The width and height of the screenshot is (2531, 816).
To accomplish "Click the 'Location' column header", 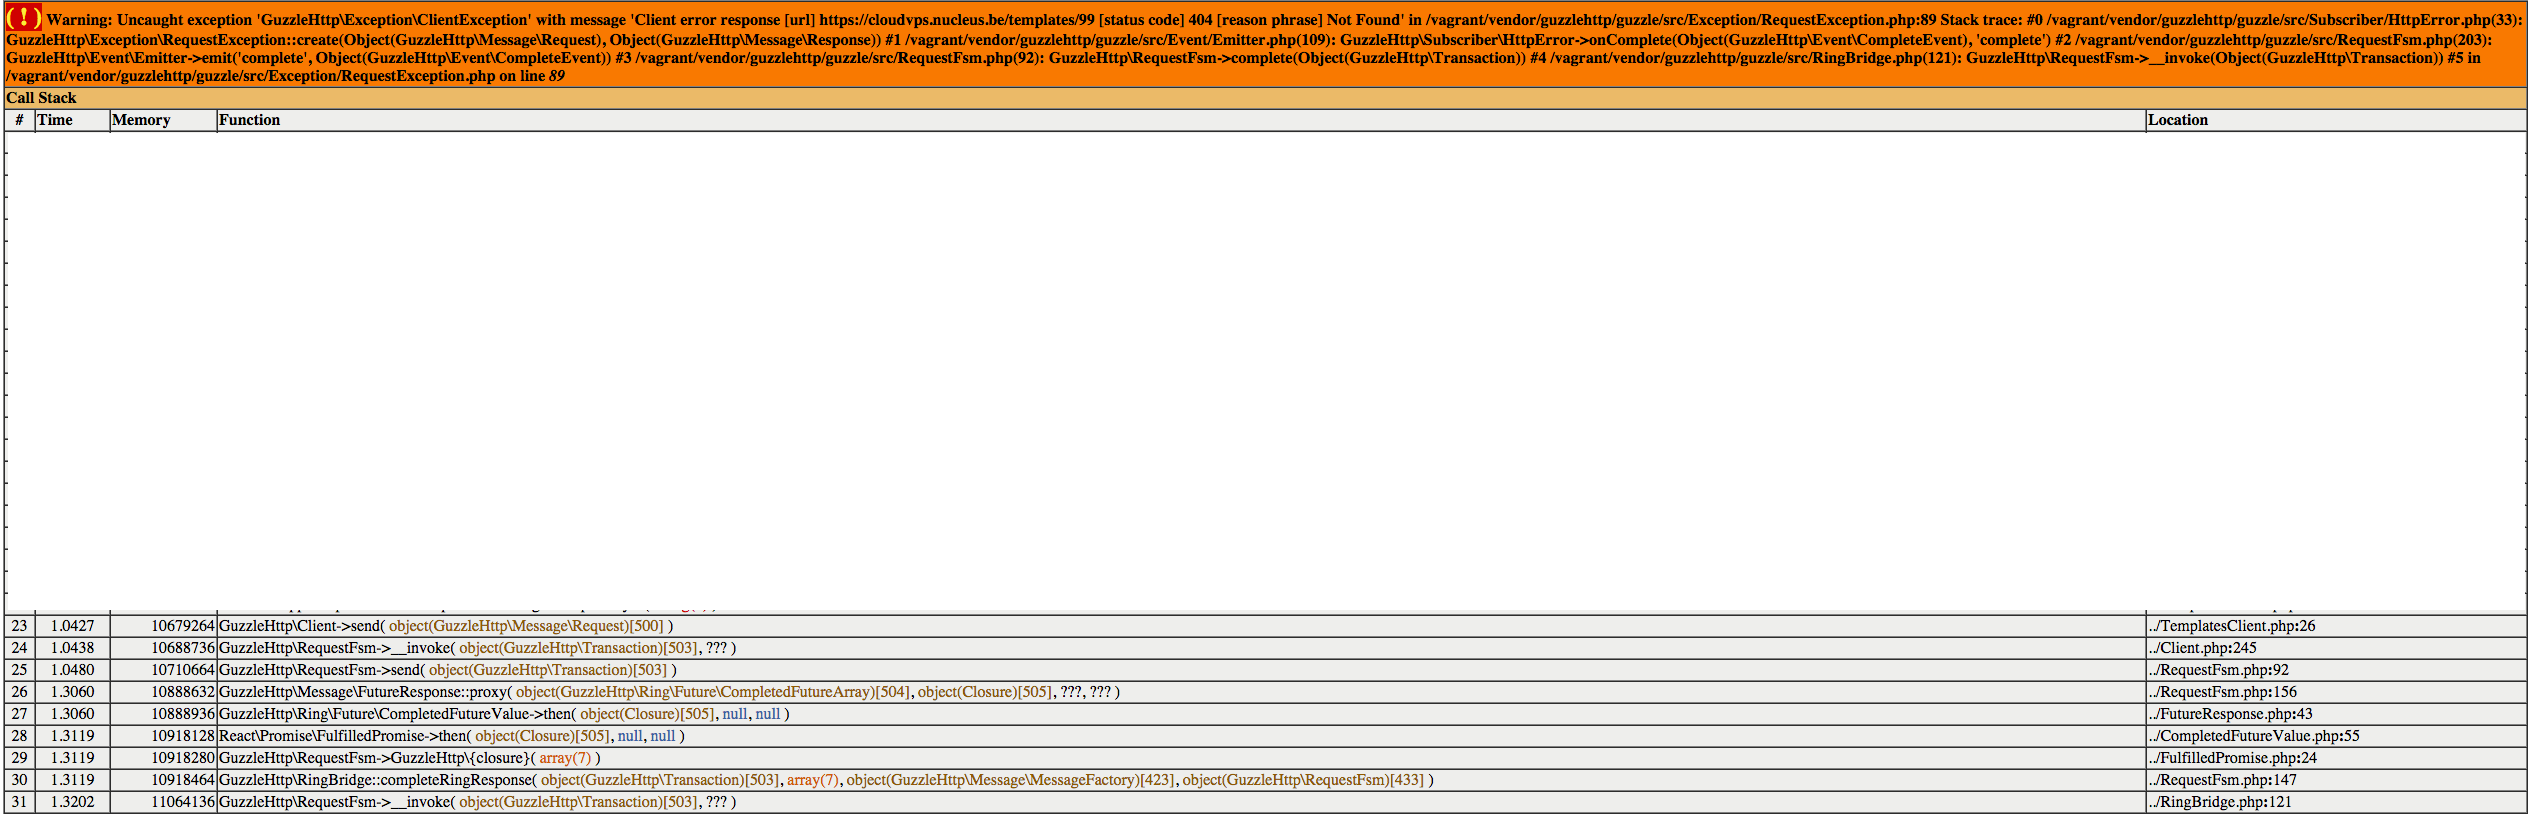I will [x=2336, y=120].
